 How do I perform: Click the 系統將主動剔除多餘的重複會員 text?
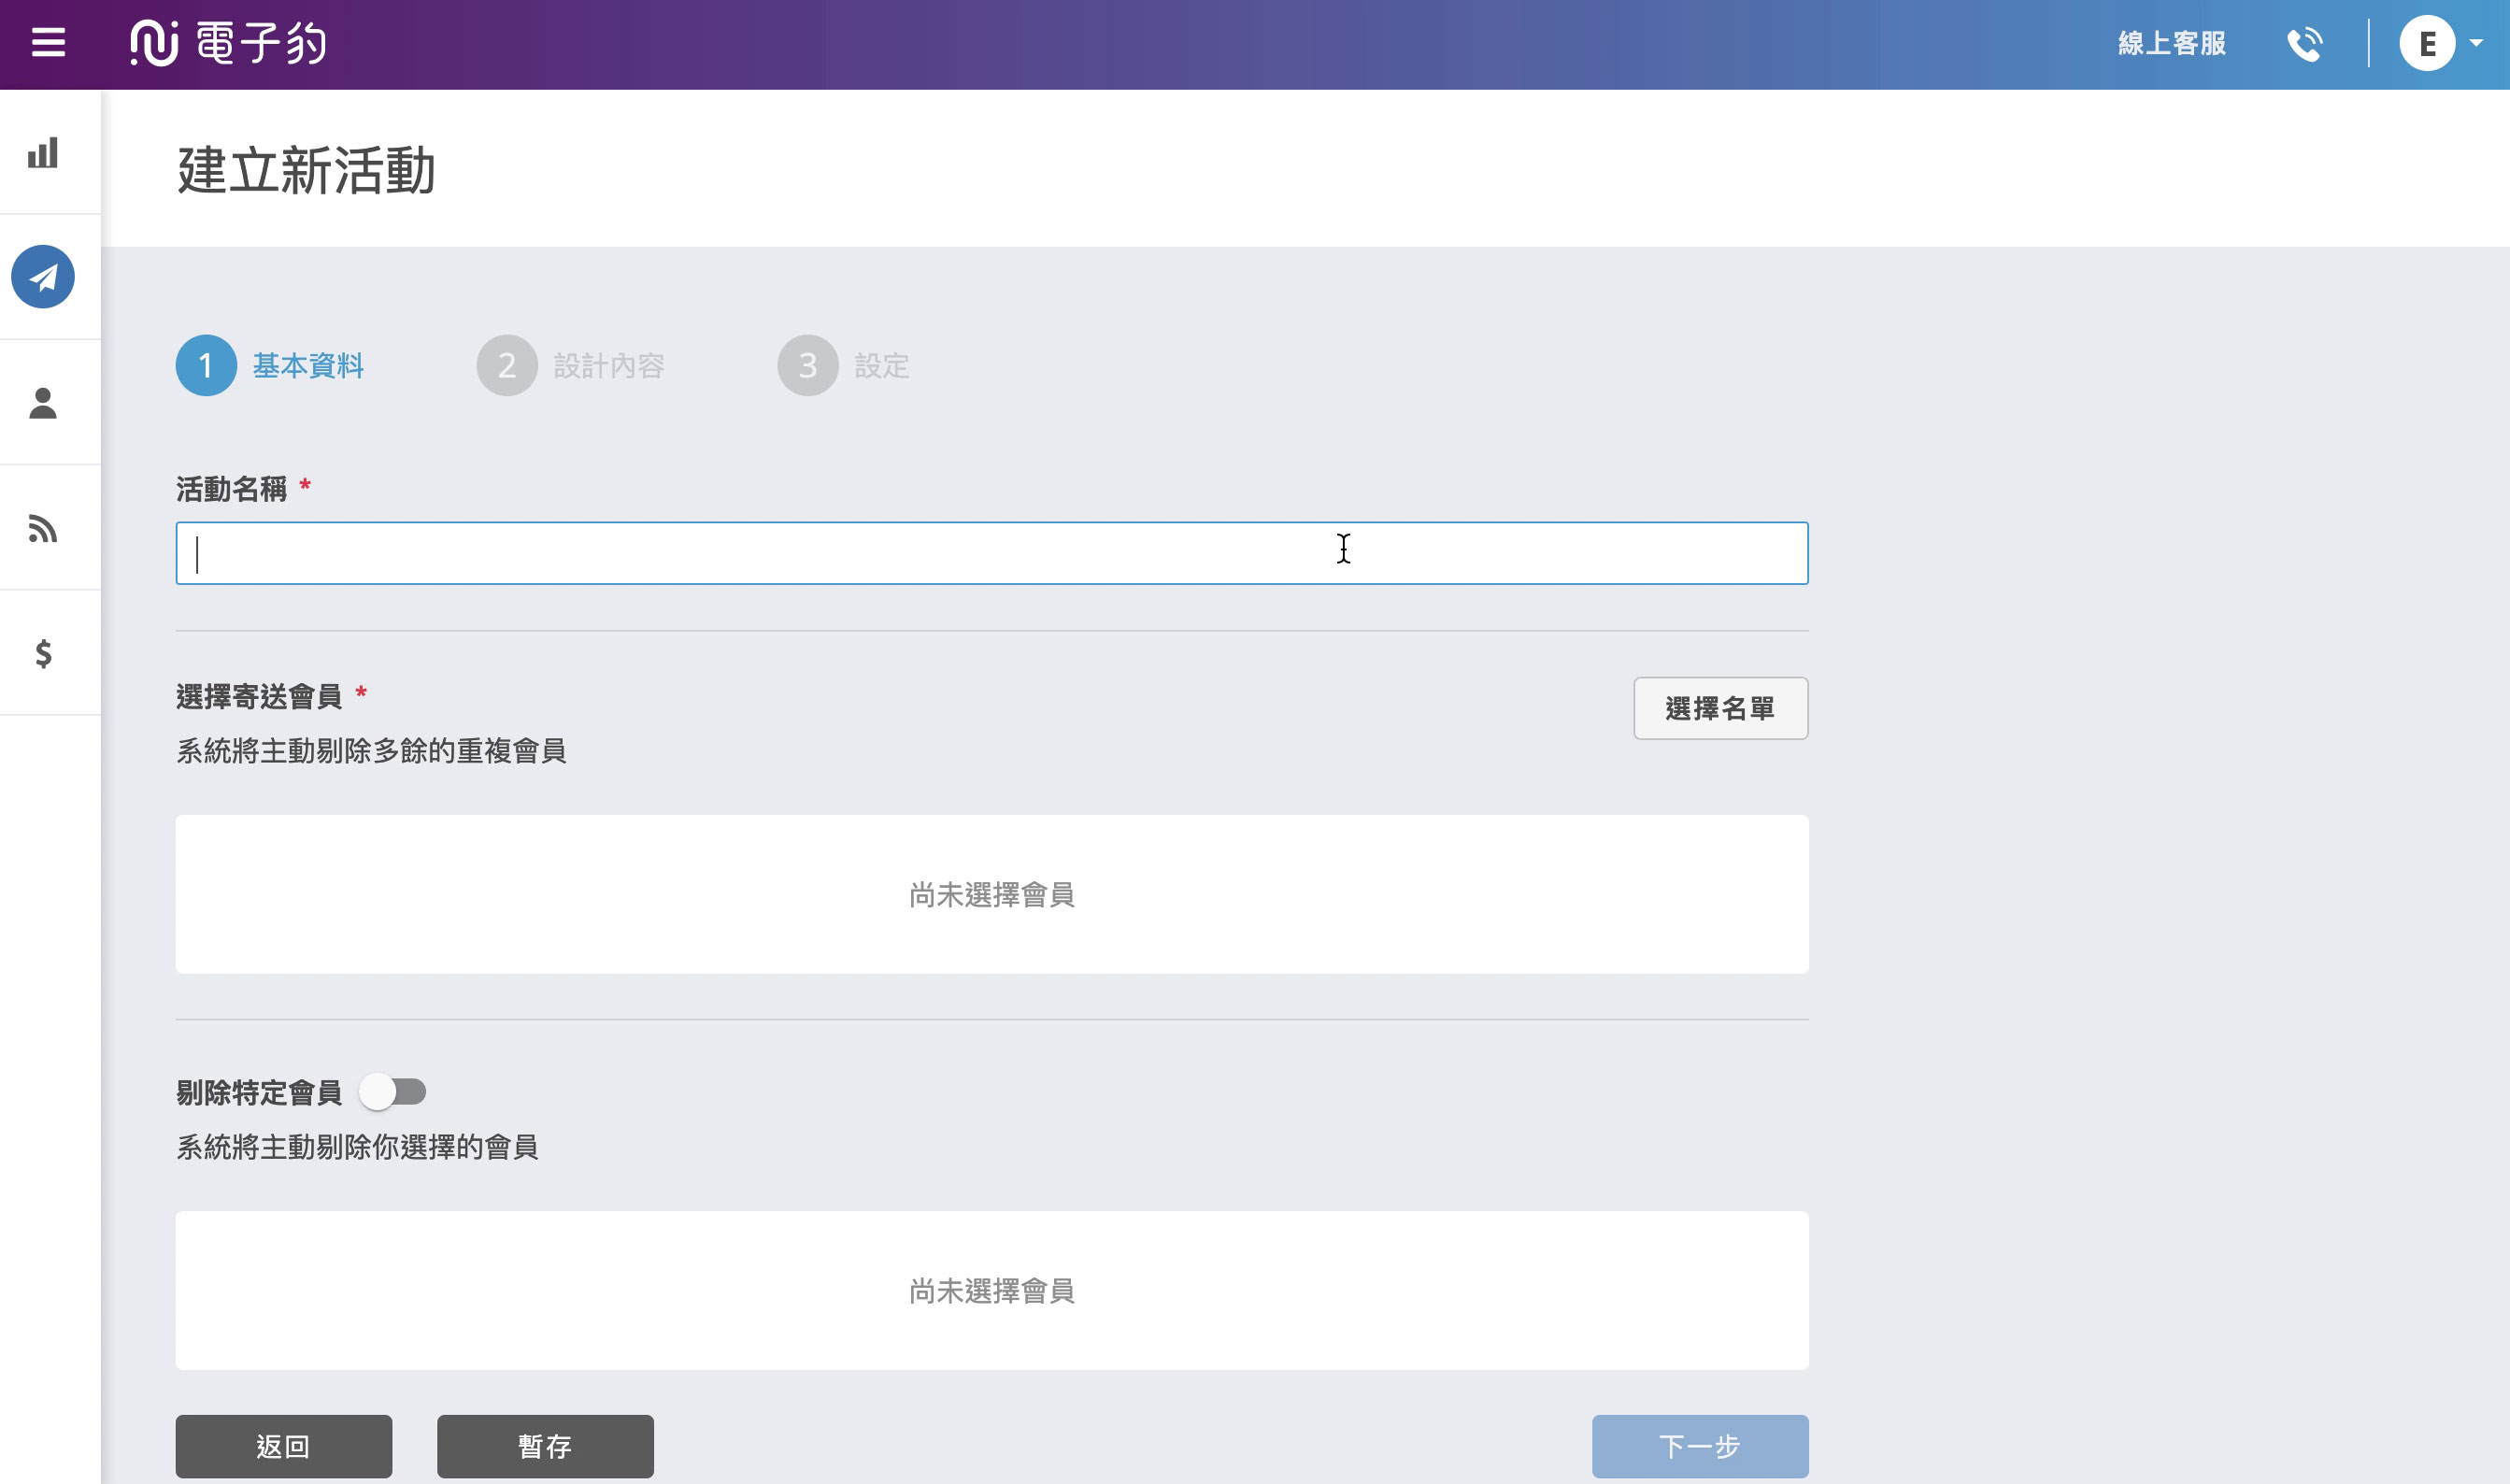tap(372, 751)
